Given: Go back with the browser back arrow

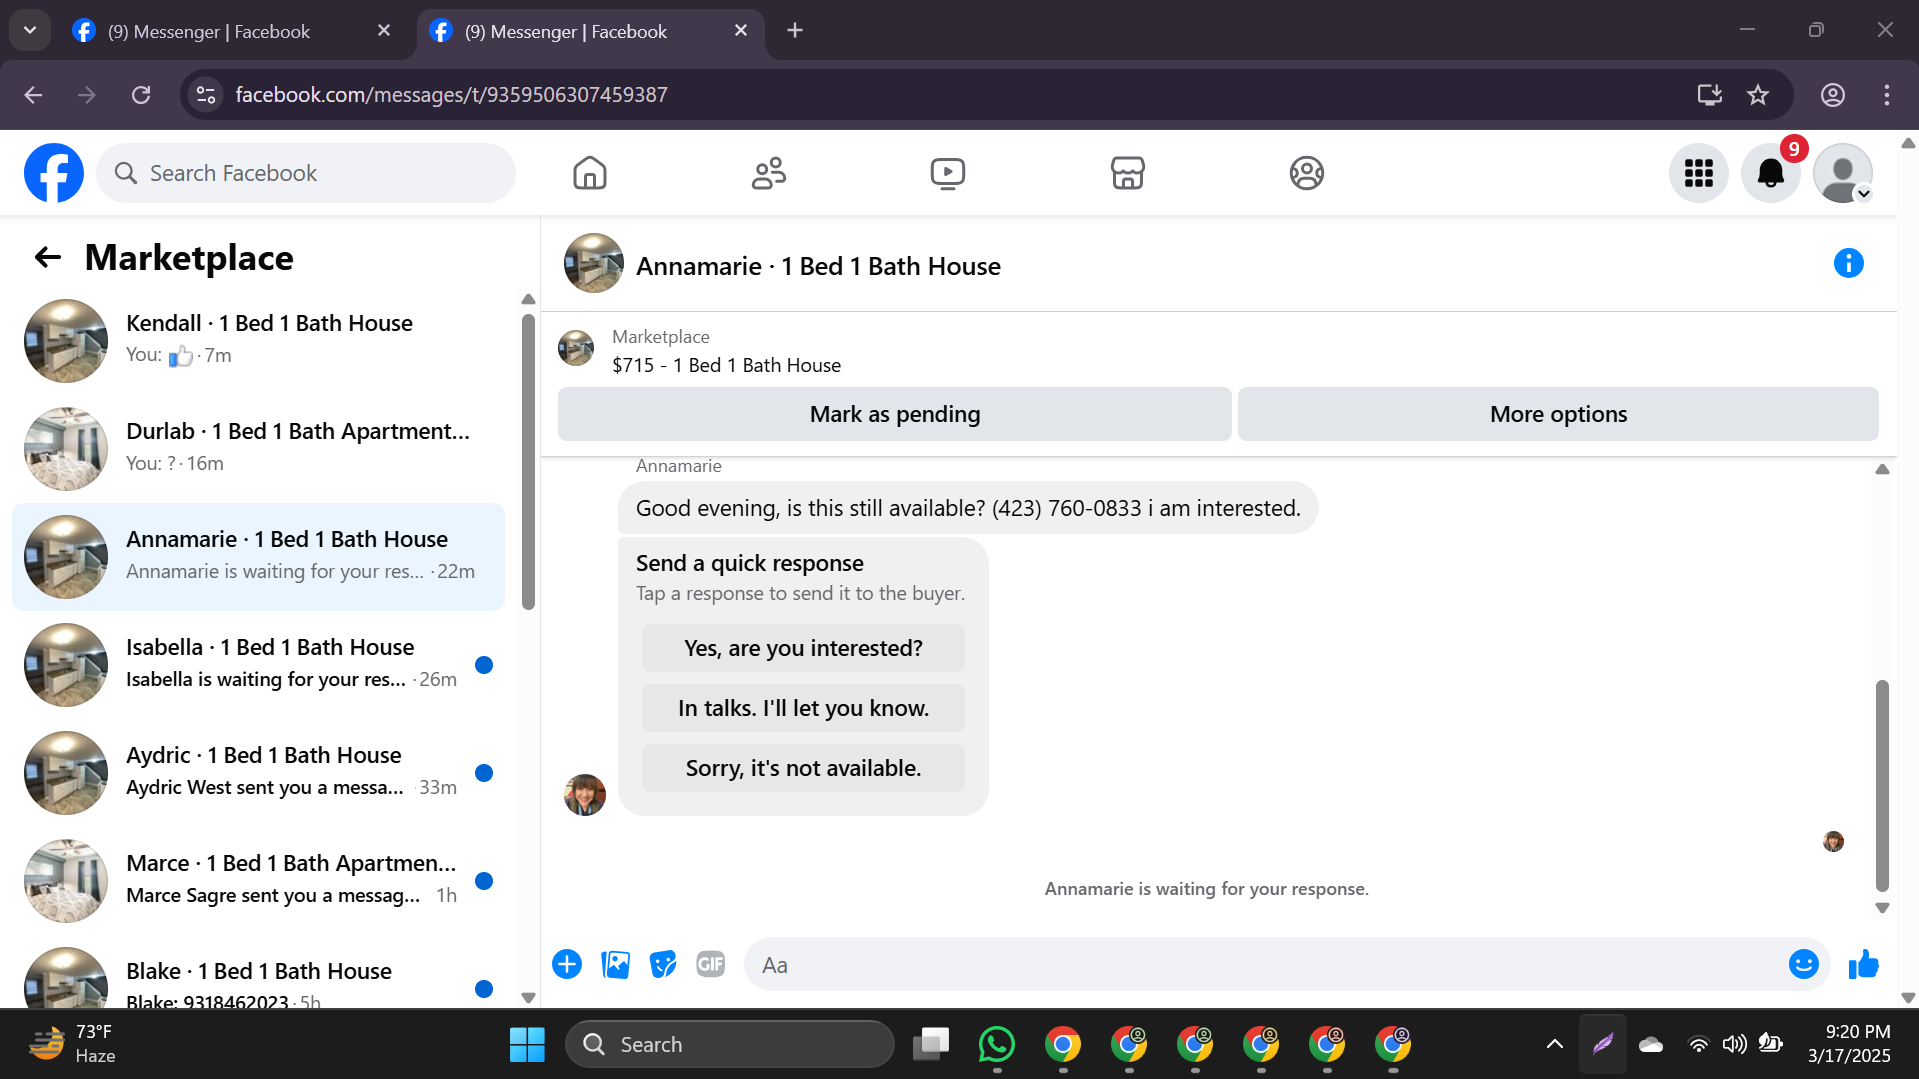Looking at the screenshot, I should coord(33,95).
